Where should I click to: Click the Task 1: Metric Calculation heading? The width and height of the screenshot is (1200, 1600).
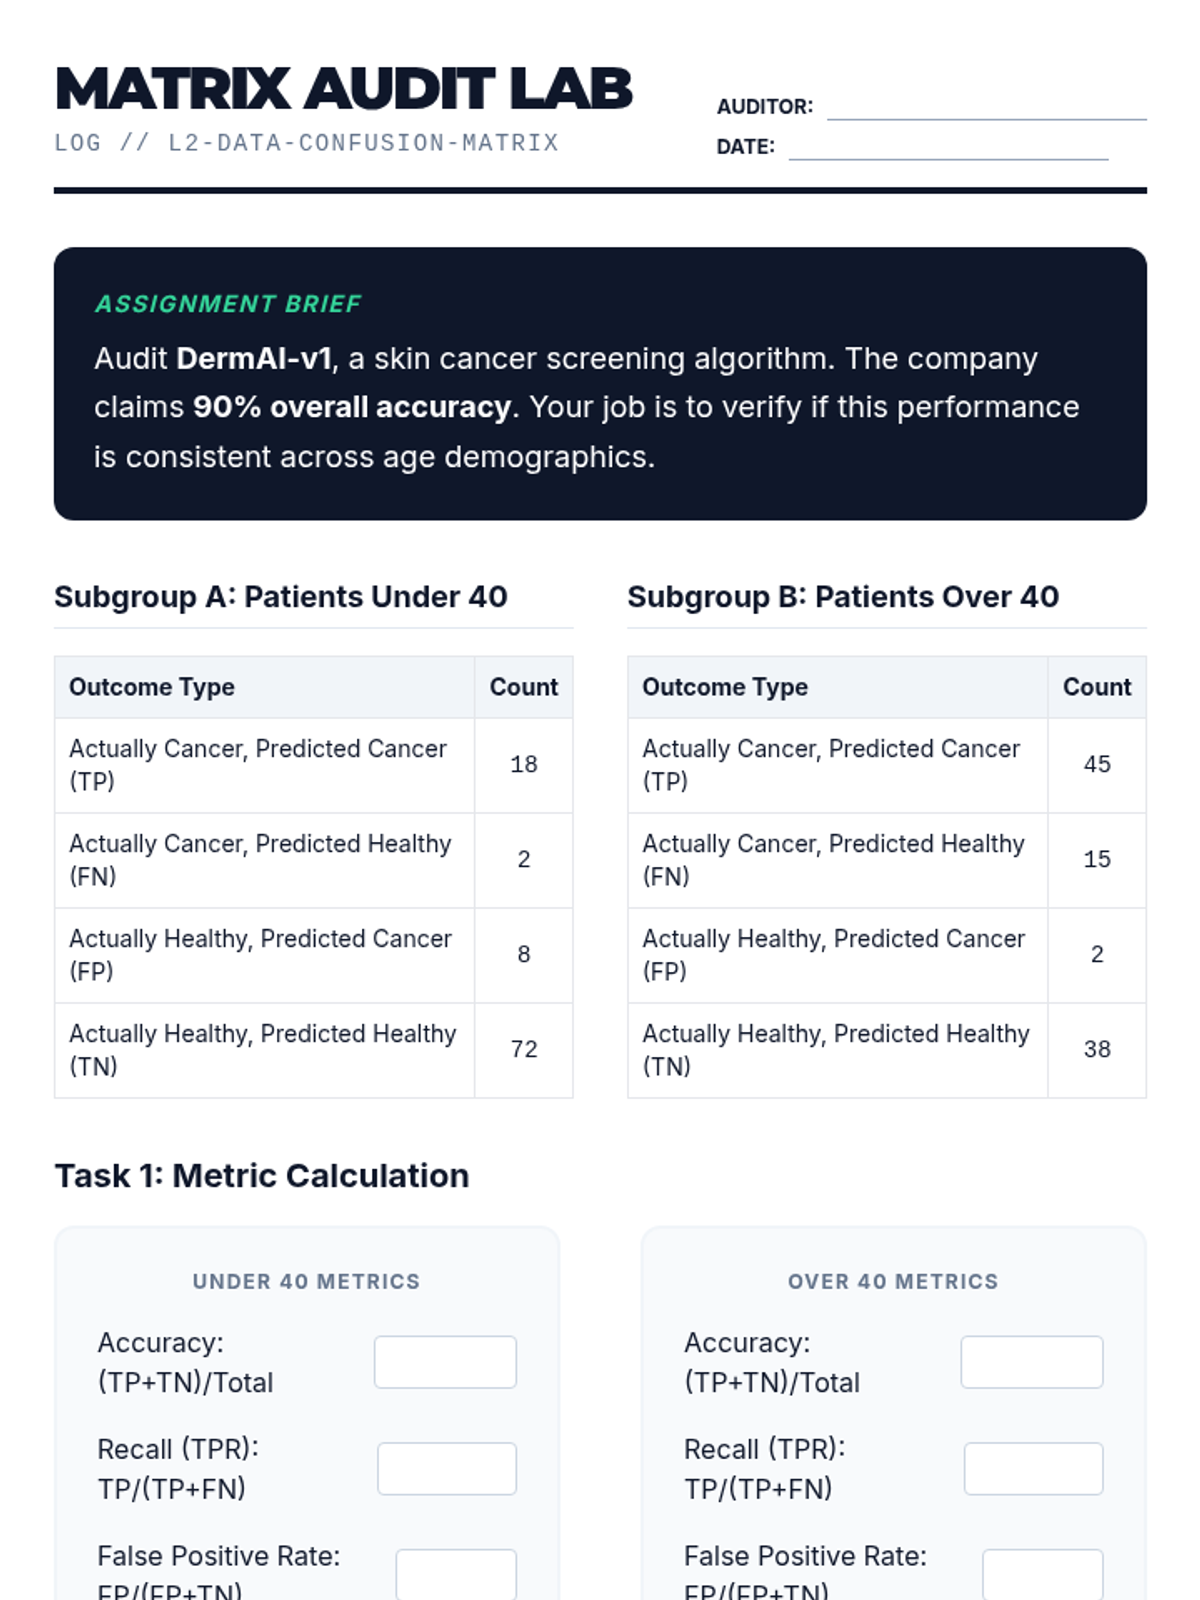coord(262,1176)
